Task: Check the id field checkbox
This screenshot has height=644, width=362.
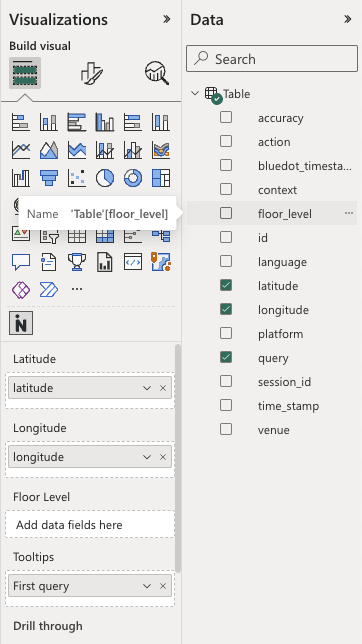Action: 226,237
